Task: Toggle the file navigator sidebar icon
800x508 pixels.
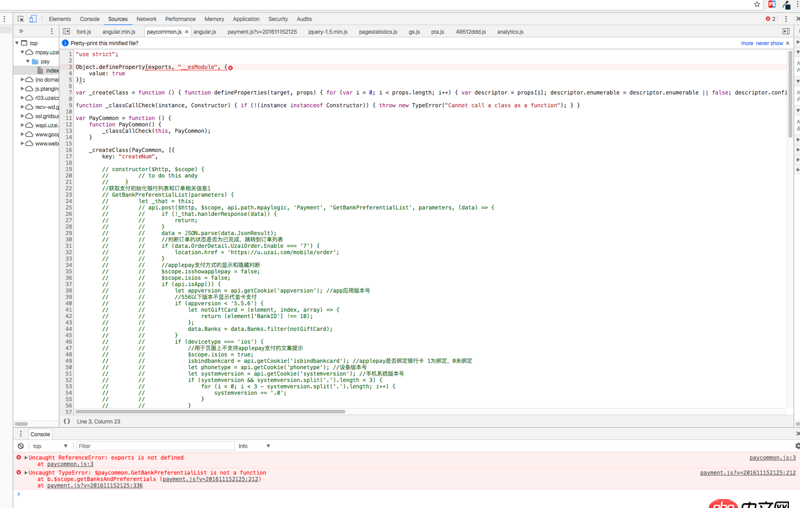Action: (66, 32)
